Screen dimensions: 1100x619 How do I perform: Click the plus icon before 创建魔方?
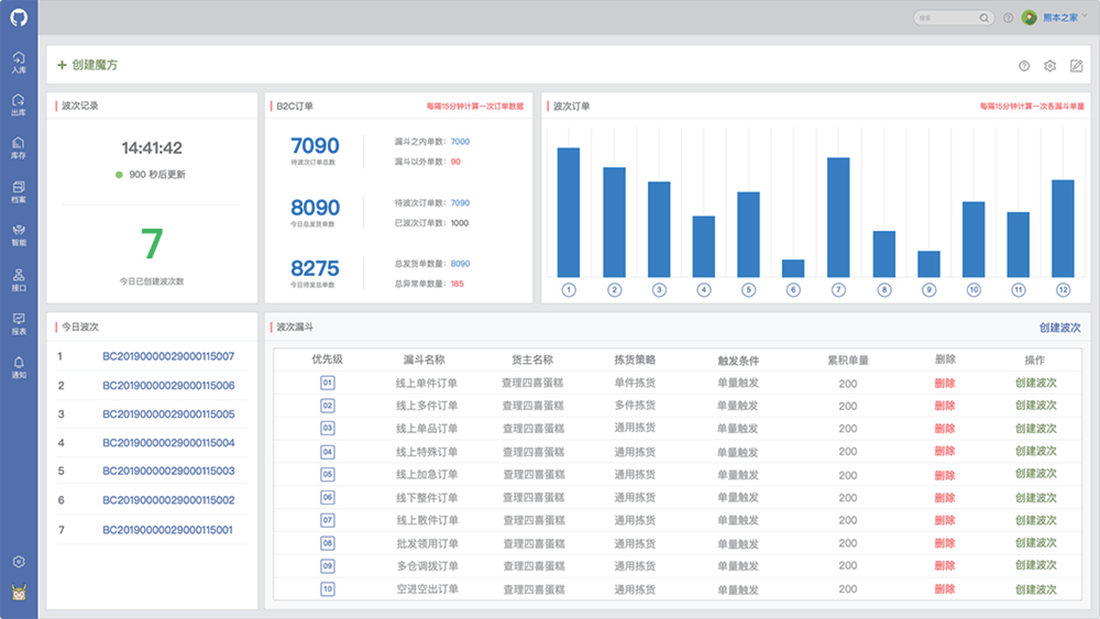(x=62, y=65)
